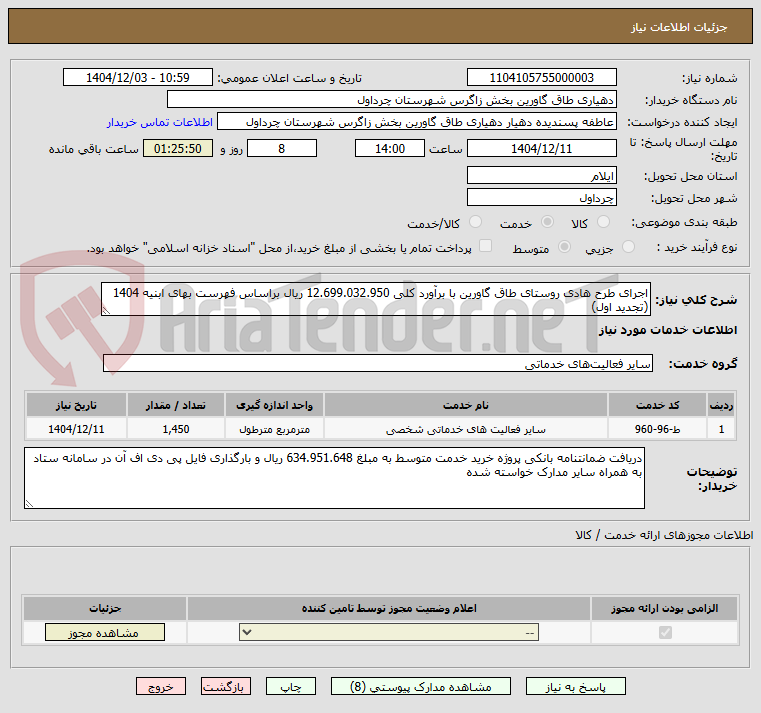
Task: Click the unit cell مترمربع مترطول
Action: click(275, 429)
